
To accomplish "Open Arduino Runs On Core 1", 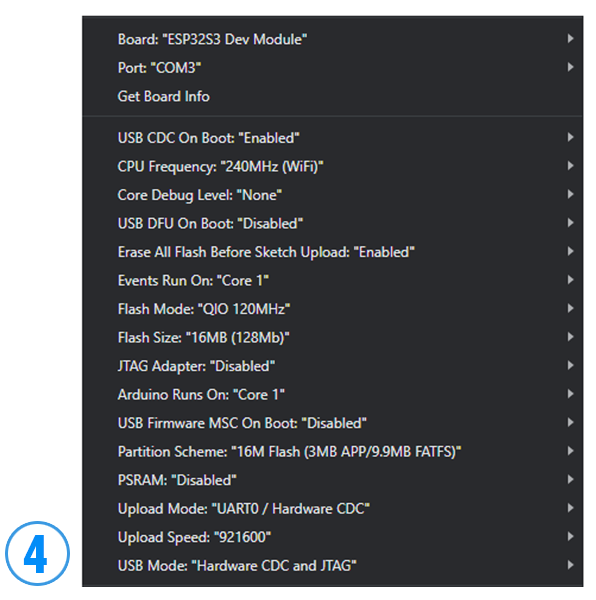I will click(332, 394).
